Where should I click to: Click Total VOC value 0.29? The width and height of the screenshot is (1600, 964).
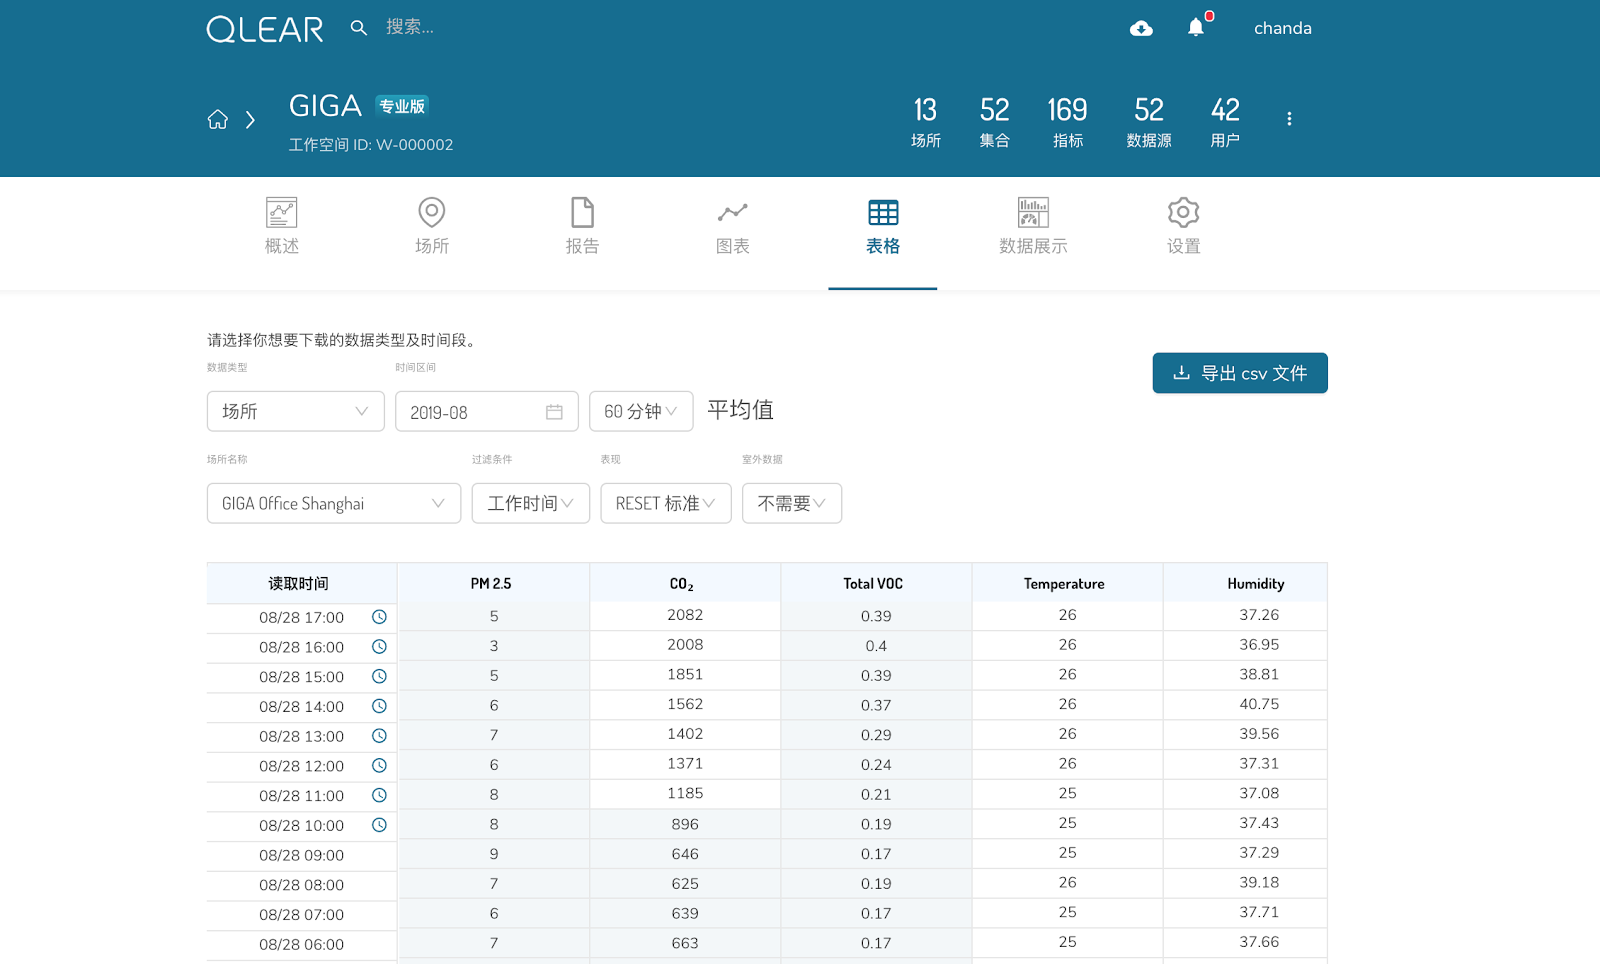click(876, 735)
